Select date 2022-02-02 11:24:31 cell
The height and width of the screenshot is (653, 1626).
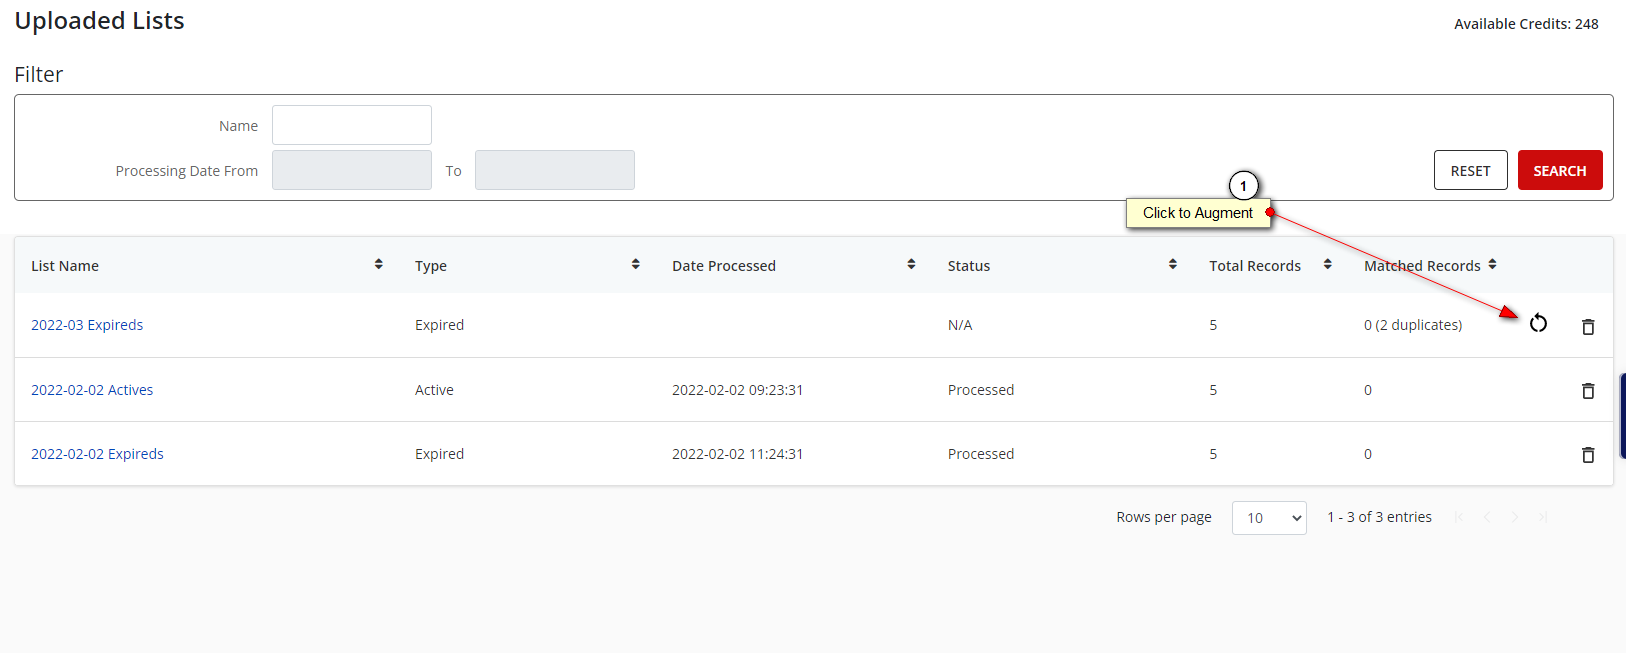738,454
